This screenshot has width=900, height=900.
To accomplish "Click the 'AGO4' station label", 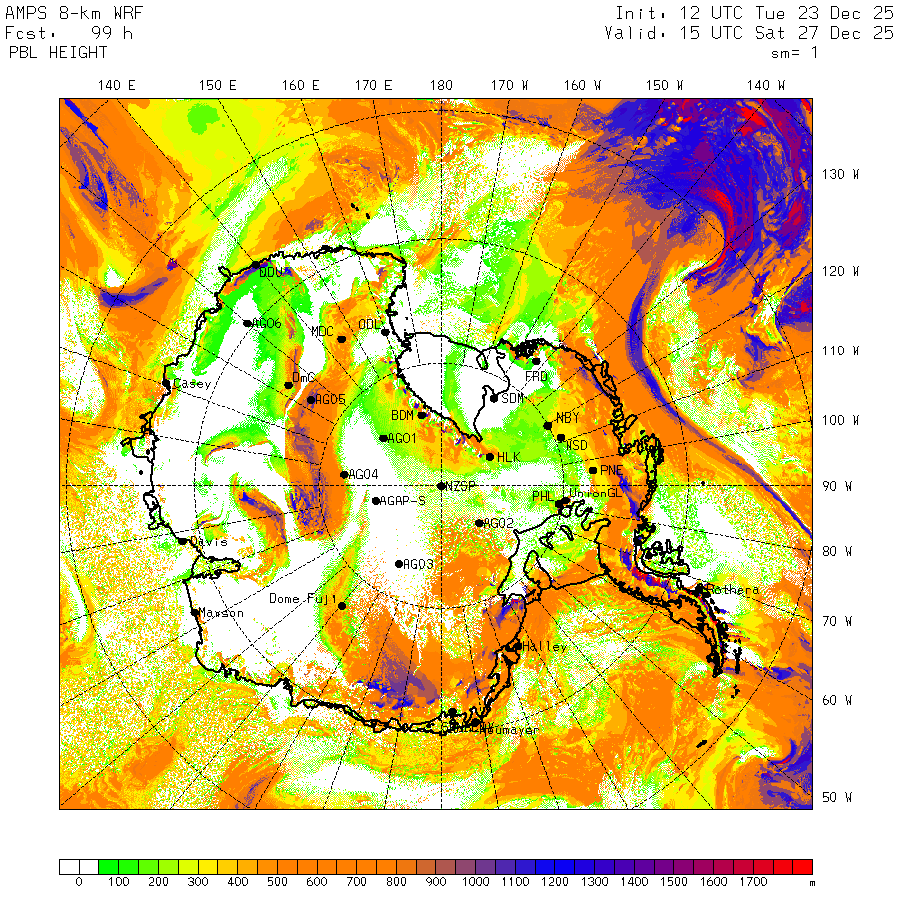I will point(363,475).
